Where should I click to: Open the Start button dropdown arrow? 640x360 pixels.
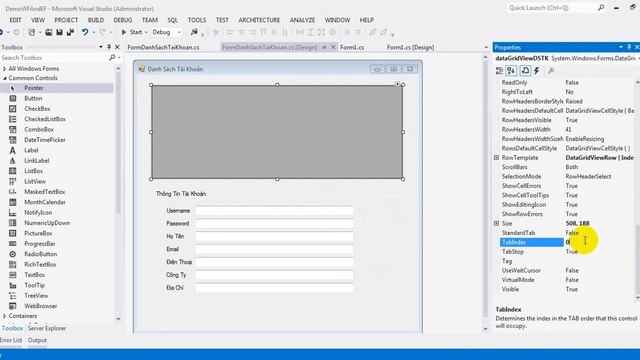click(146, 32)
